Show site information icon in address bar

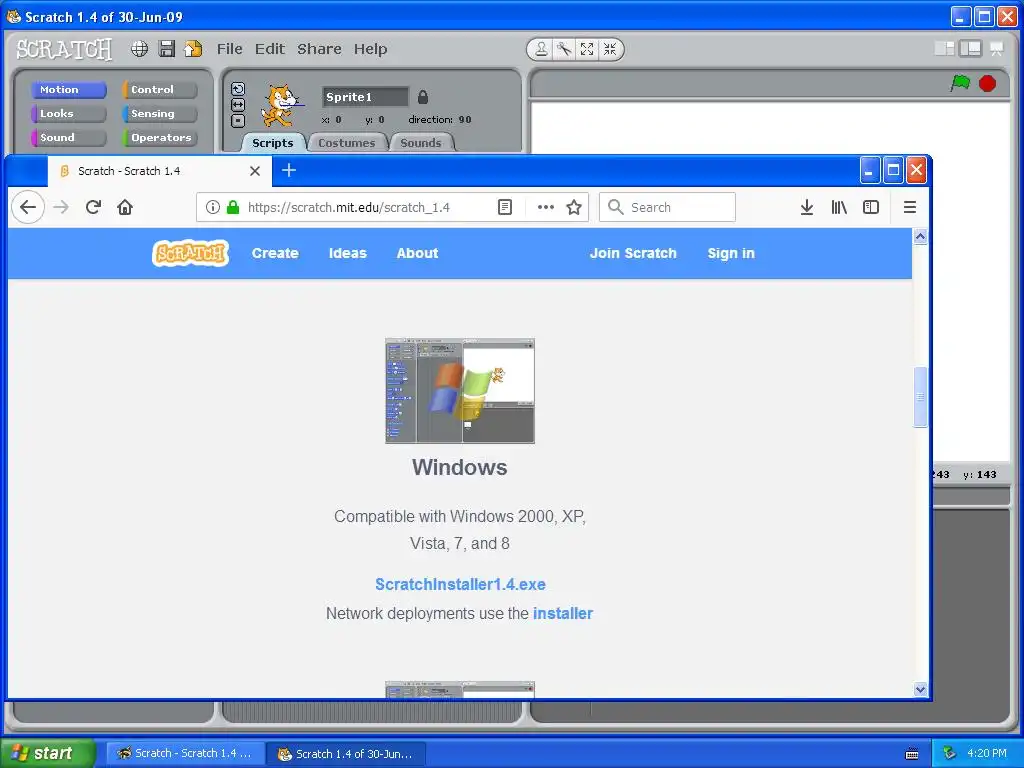pos(212,207)
